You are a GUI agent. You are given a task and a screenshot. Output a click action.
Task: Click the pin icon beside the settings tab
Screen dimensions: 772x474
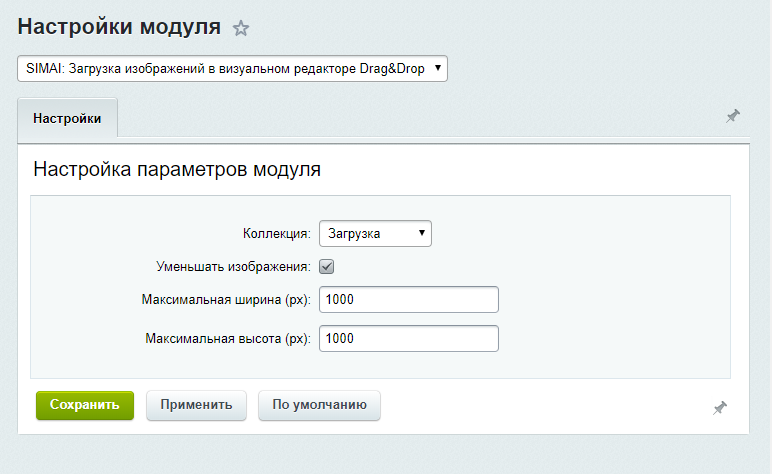coord(733,117)
